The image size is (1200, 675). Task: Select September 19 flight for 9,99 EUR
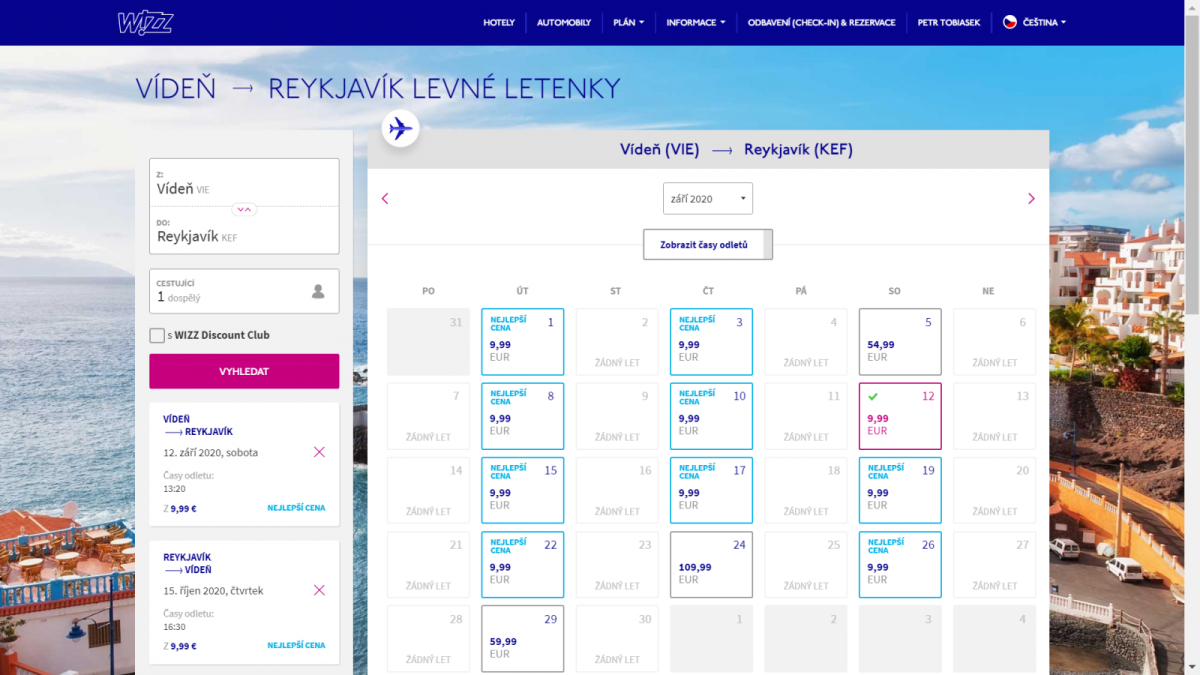[x=900, y=490]
